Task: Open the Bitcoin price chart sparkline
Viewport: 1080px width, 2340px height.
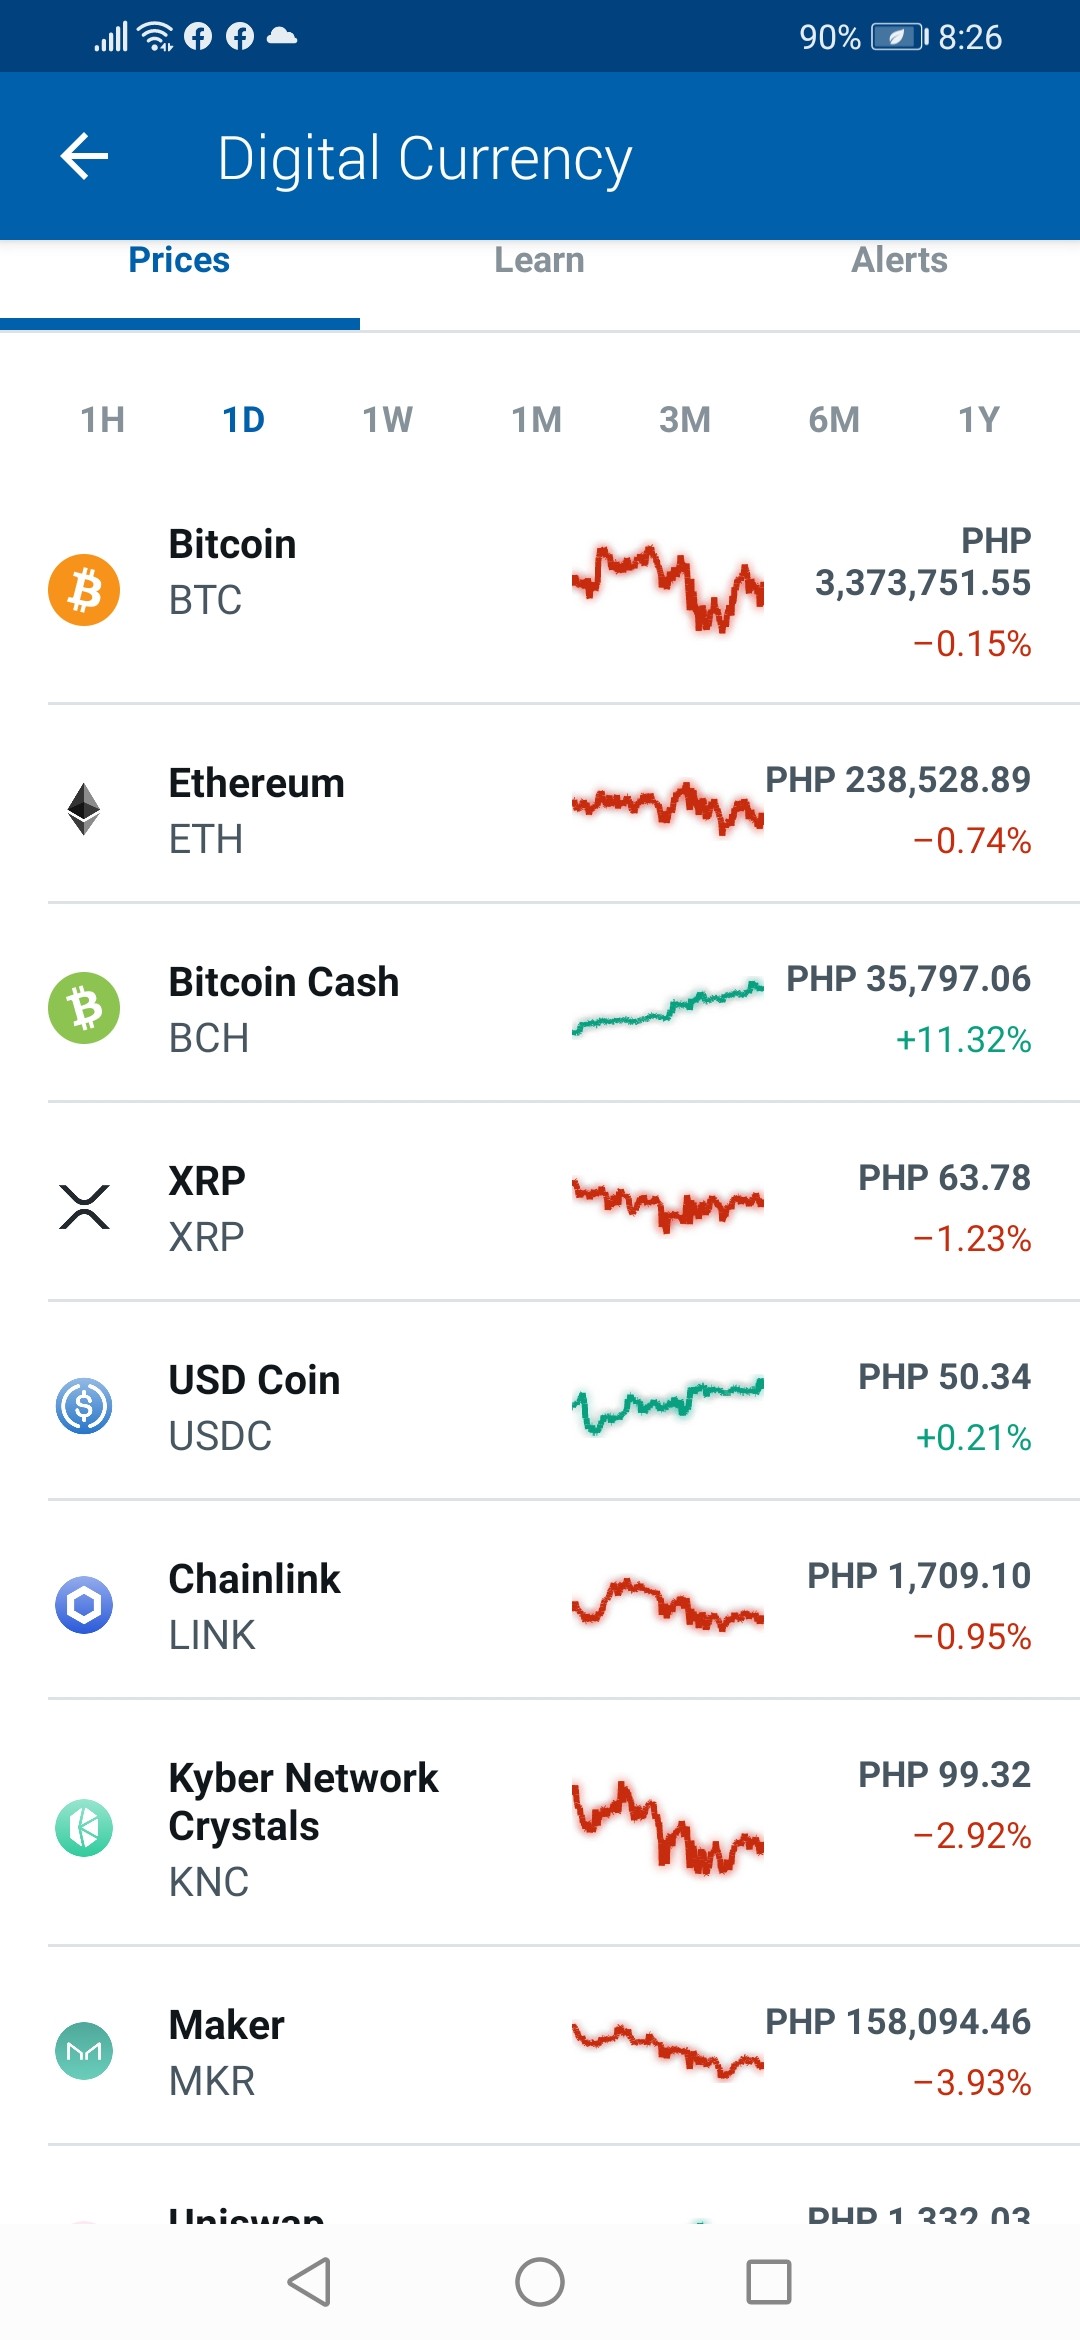Action: tap(668, 590)
